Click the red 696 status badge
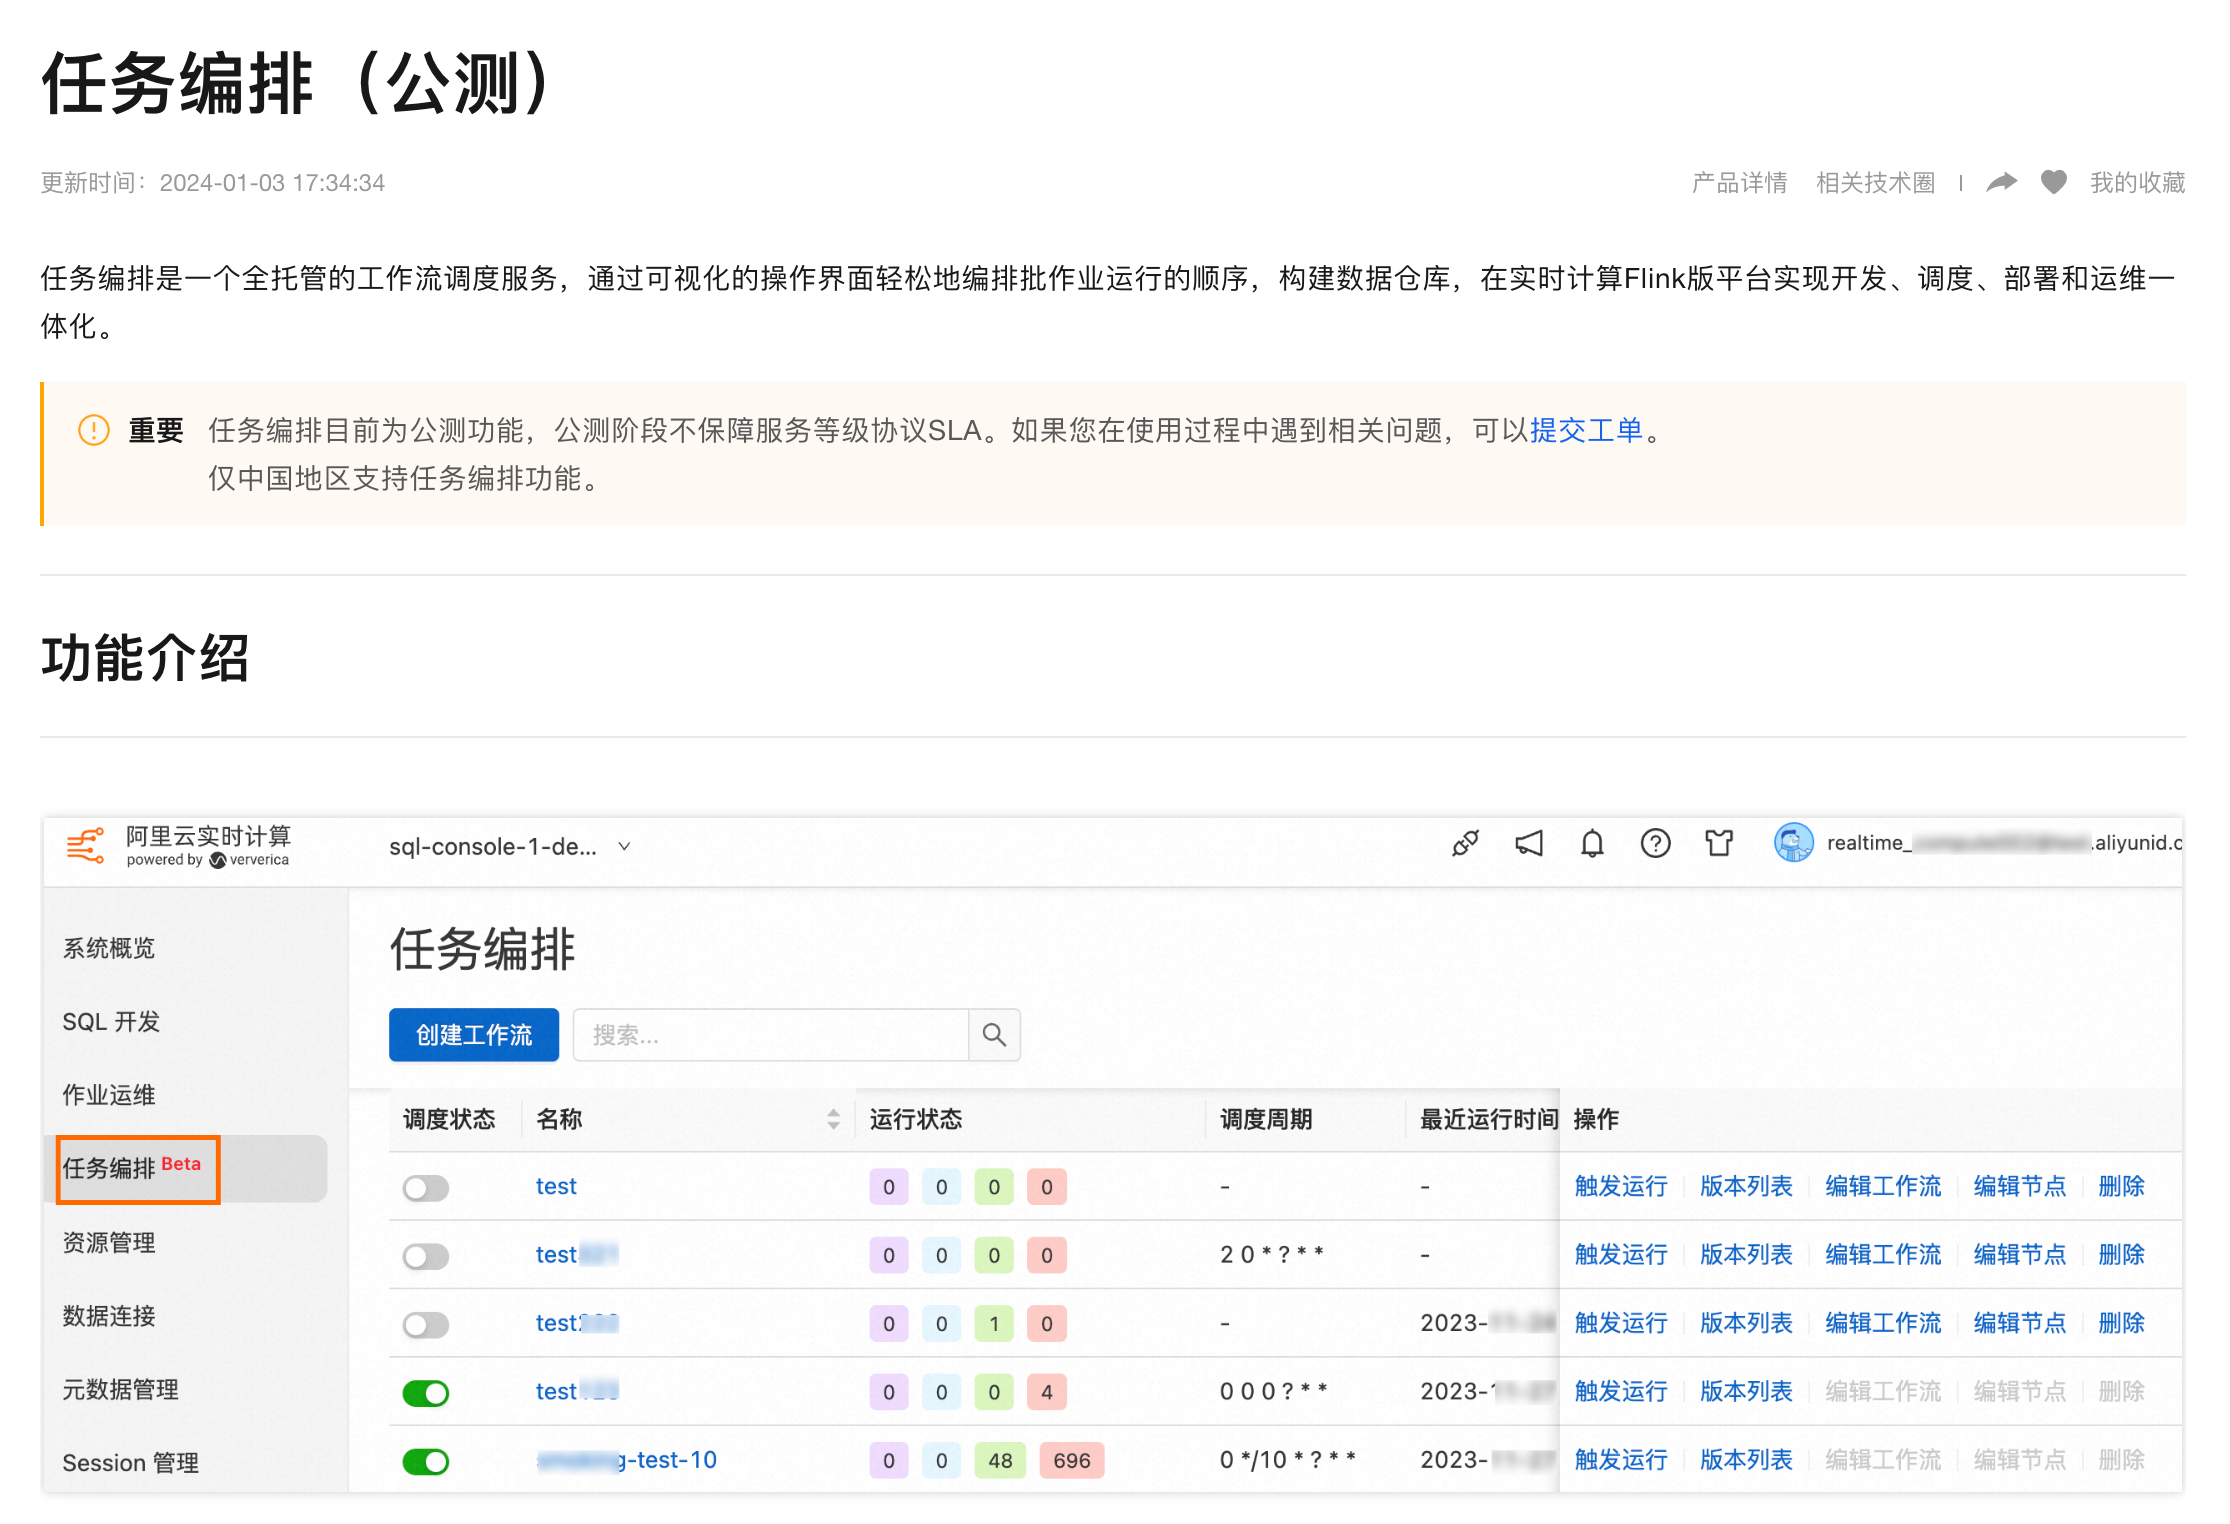Viewport: 2230px width, 1524px height. [x=1072, y=1461]
